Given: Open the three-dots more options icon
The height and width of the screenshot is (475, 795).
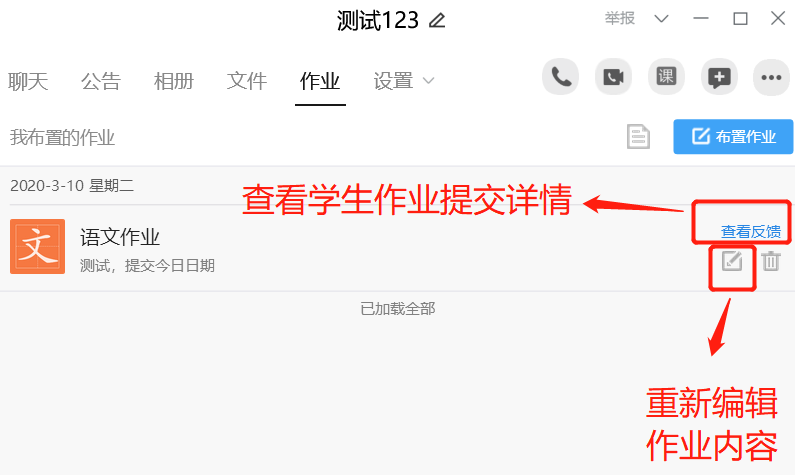Looking at the screenshot, I should tap(771, 77).
